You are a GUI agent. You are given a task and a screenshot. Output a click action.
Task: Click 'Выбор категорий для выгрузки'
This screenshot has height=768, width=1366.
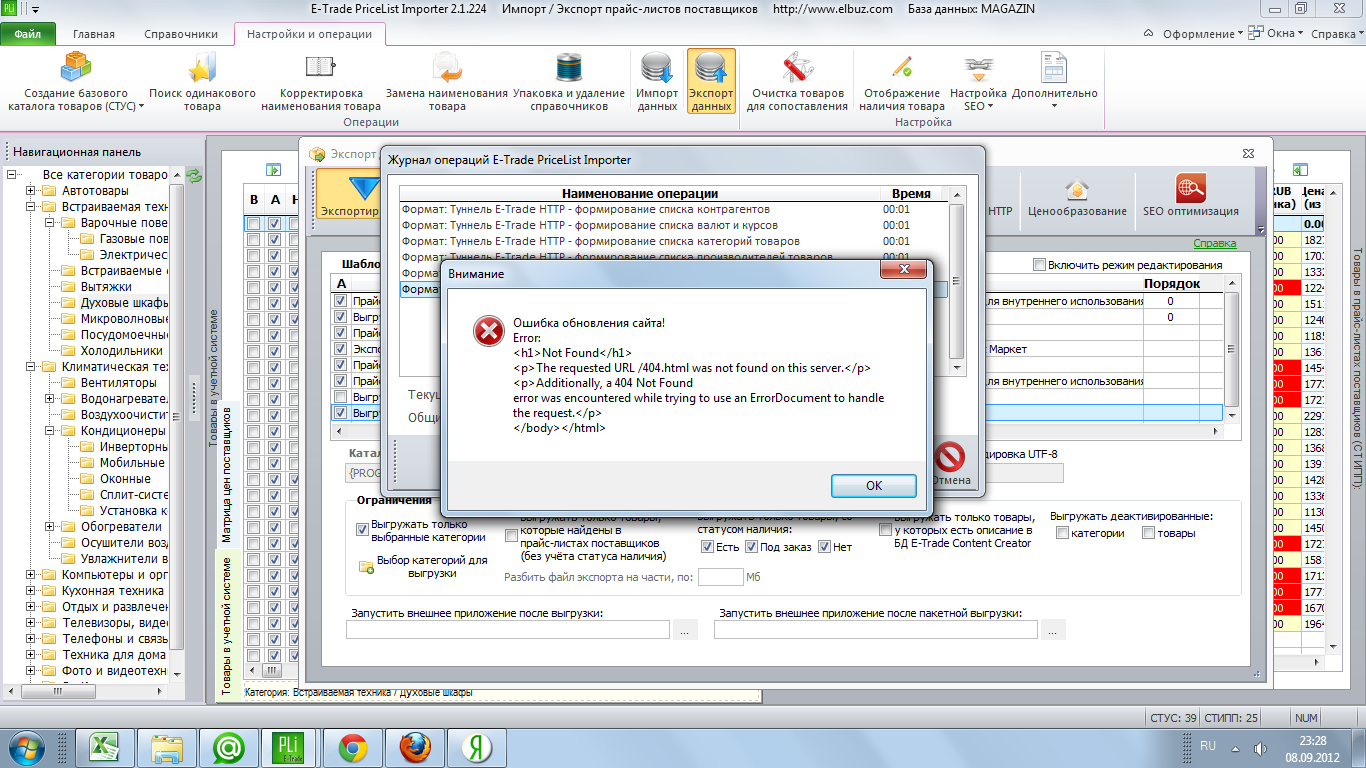pos(424,567)
